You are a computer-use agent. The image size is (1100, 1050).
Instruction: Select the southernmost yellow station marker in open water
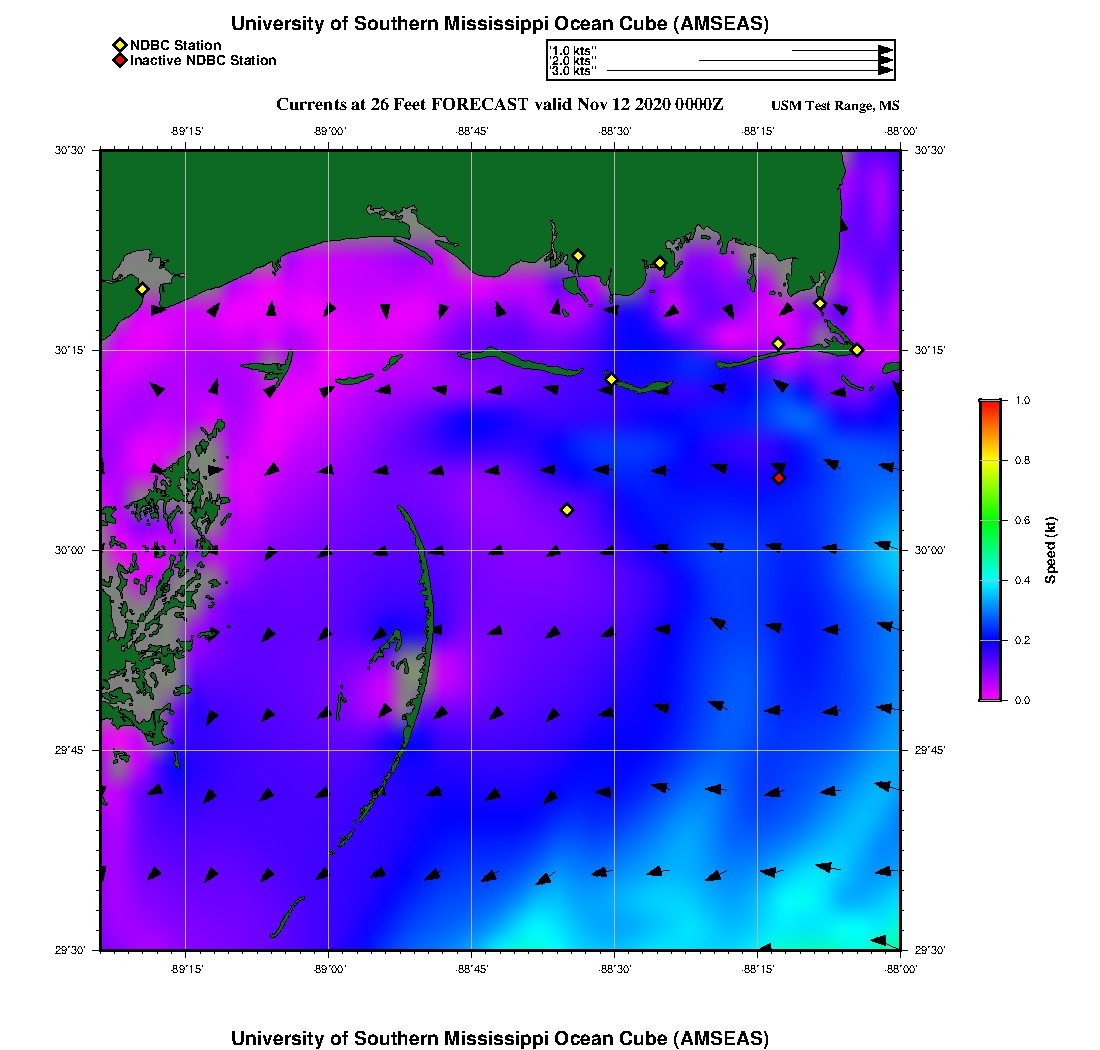(x=567, y=510)
